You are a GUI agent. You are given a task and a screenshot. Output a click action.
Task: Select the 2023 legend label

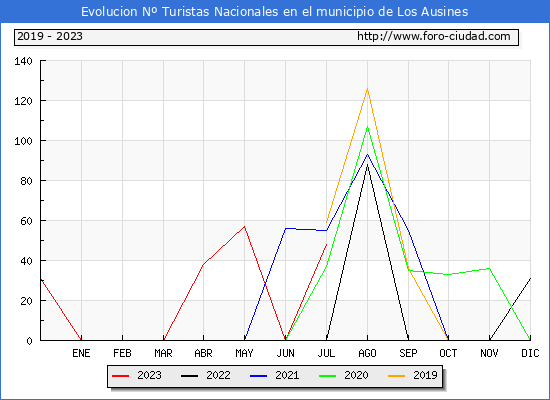point(149,375)
